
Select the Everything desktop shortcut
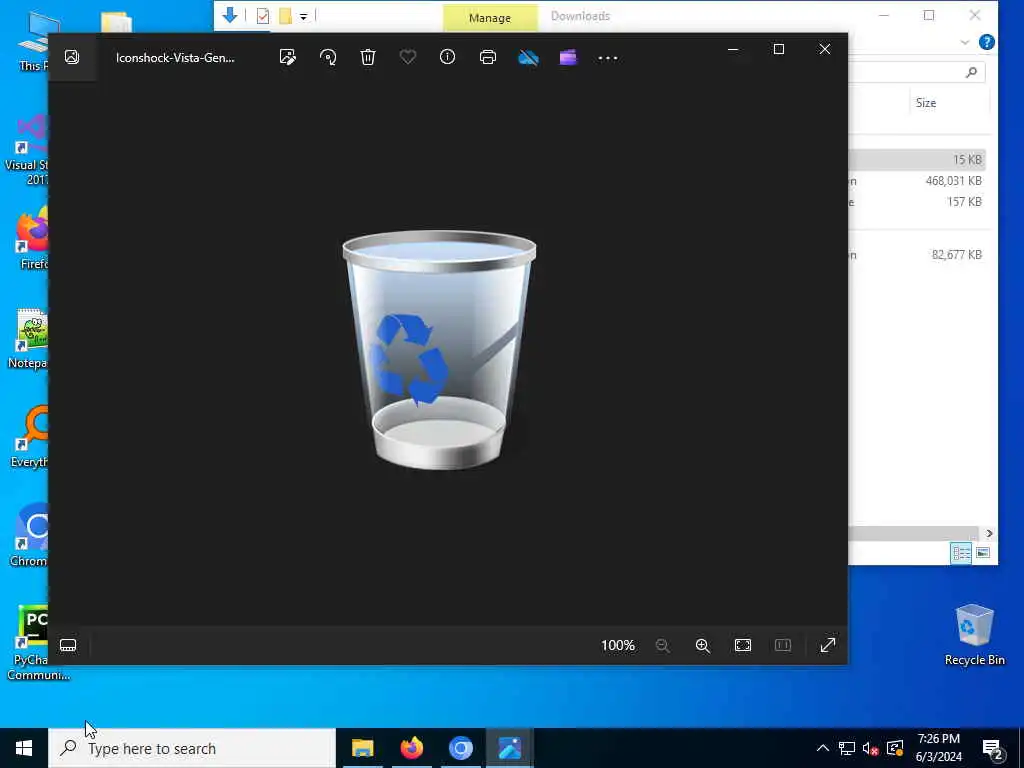29,436
